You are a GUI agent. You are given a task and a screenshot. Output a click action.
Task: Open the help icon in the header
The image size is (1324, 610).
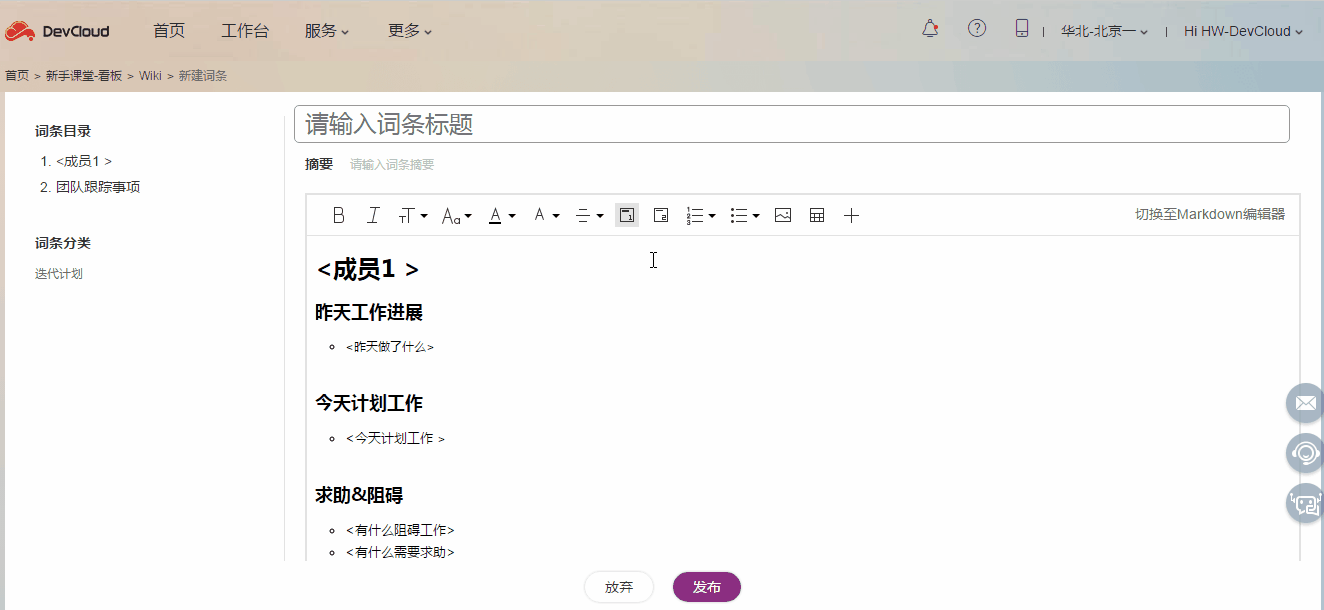(977, 28)
